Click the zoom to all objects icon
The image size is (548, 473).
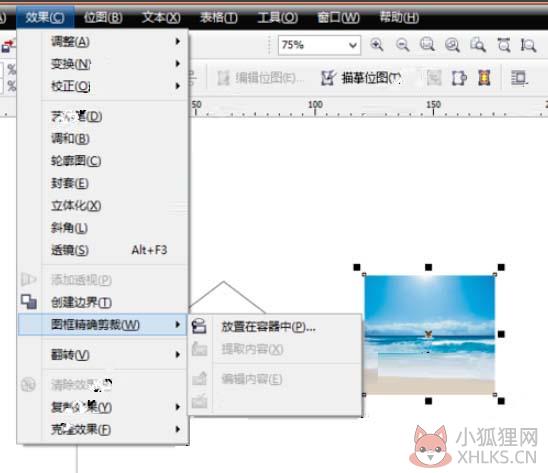452,45
